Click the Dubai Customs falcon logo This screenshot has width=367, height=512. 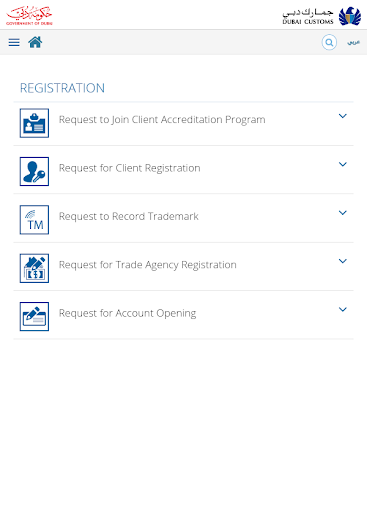tap(350, 16)
